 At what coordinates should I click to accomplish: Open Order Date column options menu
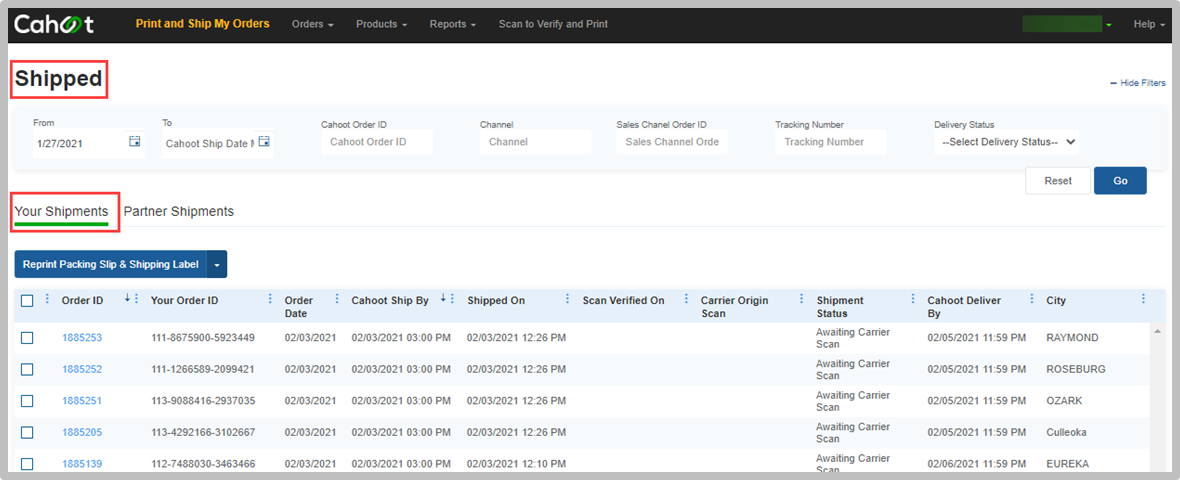click(336, 299)
